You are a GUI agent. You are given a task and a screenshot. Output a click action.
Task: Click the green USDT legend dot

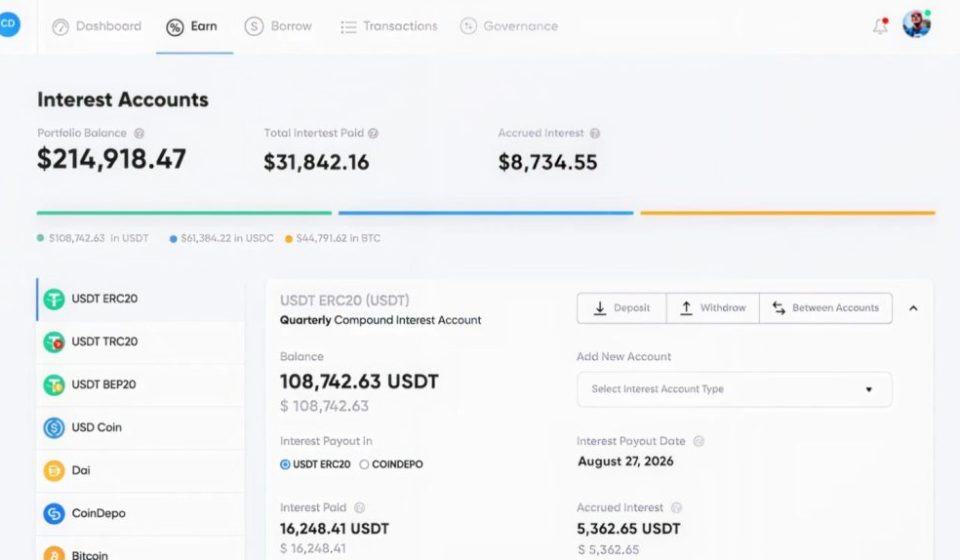pyautogui.click(x=40, y=238)
